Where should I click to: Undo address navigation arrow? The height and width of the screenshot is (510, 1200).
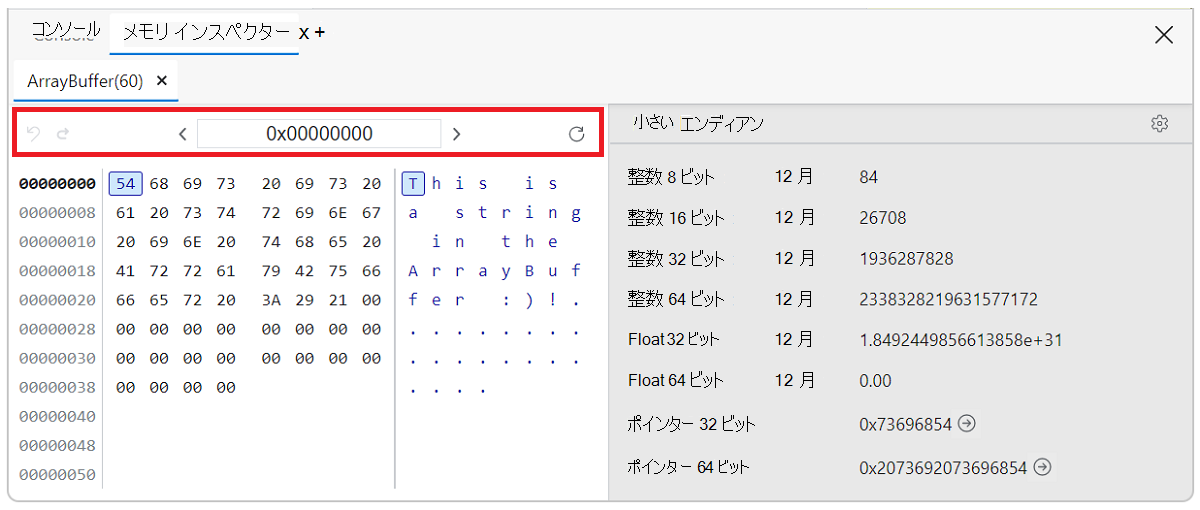pyautogui.click(x=33, y=134)
